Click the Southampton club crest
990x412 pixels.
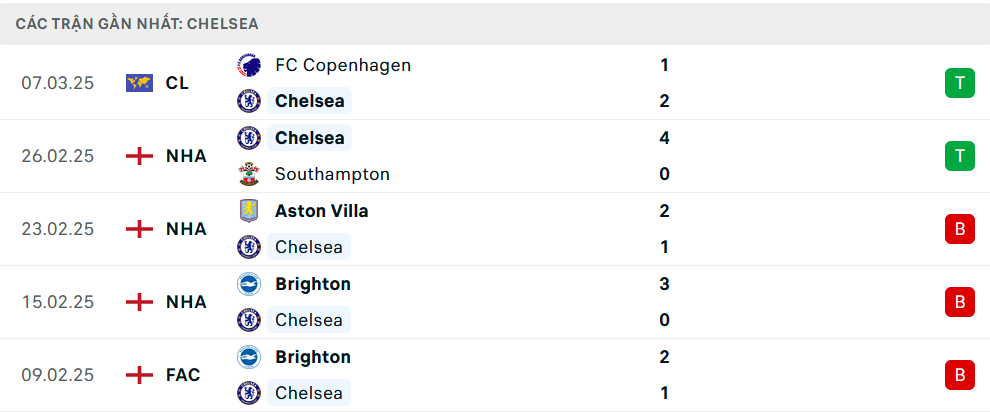click(248, 174)
